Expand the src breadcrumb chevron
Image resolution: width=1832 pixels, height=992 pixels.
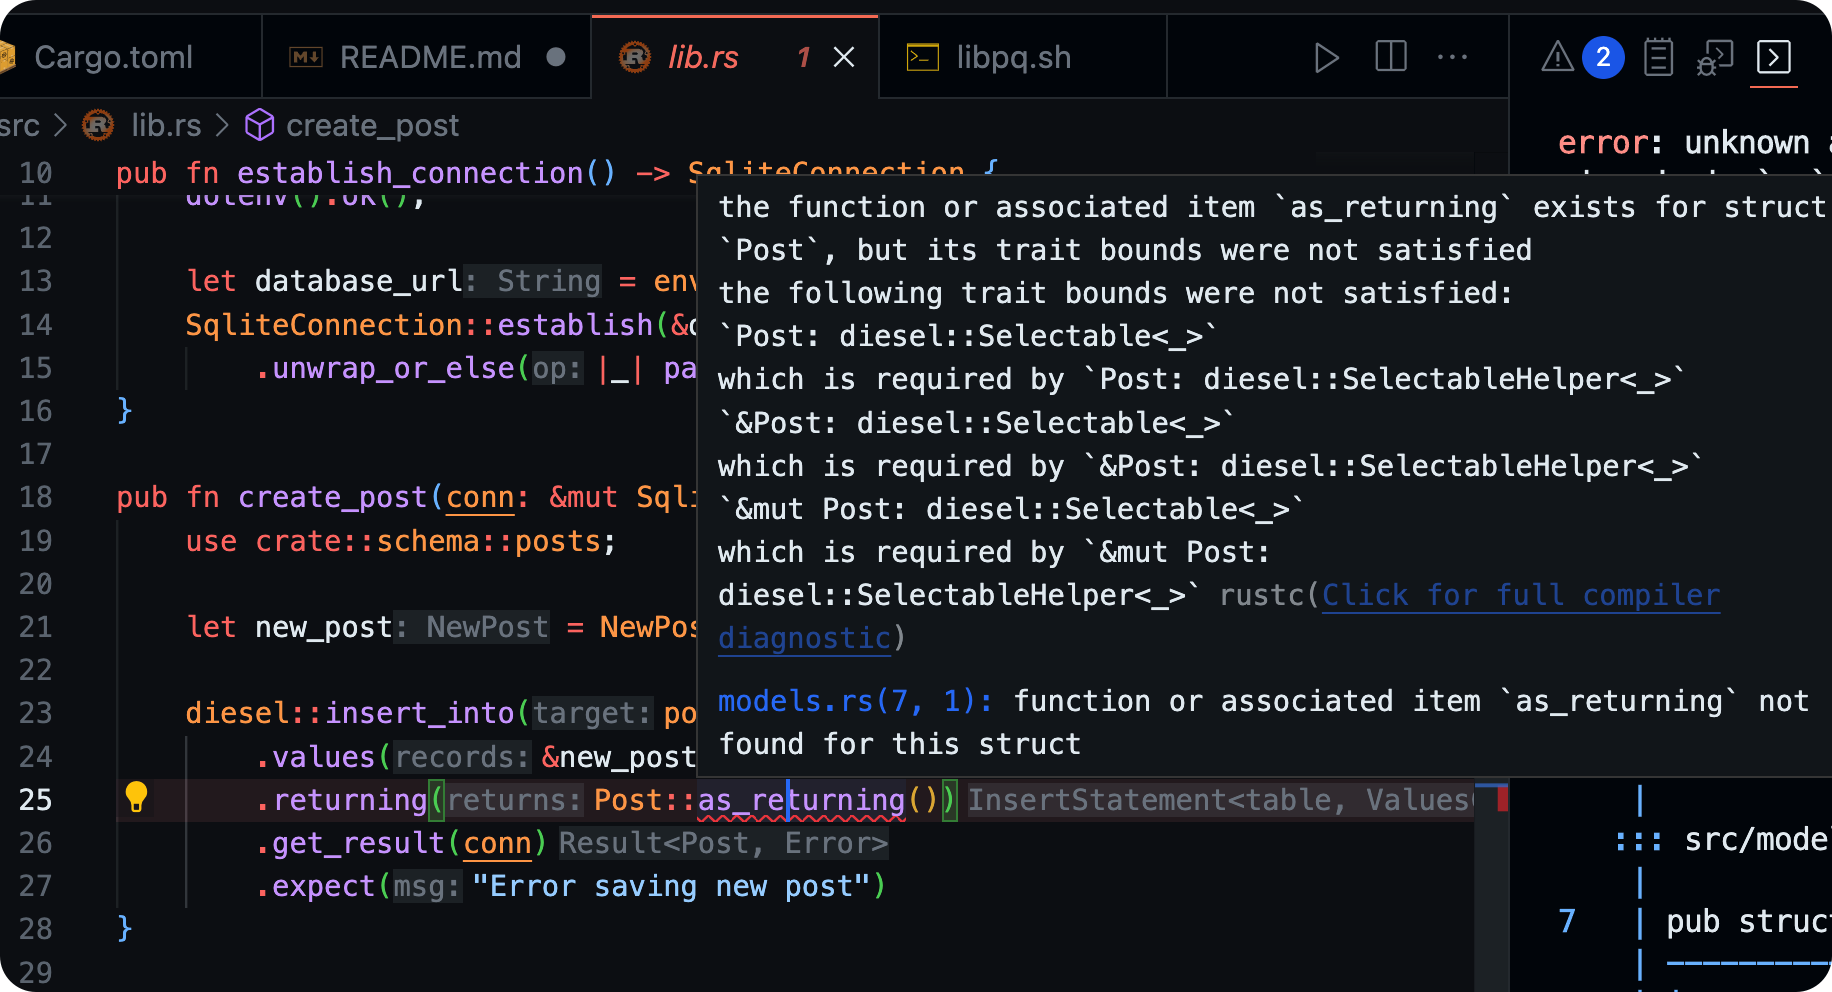[x=60, y=125]
